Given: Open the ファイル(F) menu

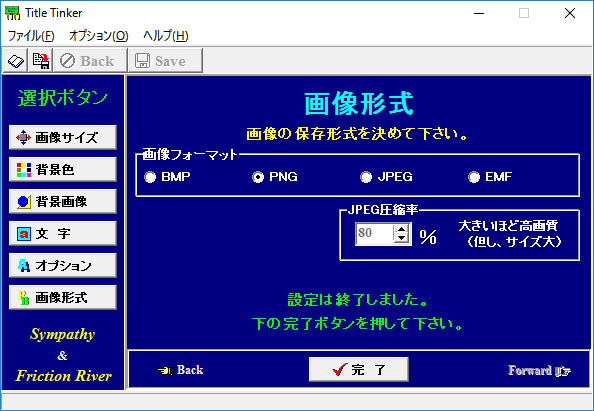Looking at the screenshot, I should (x=31, y=36).
